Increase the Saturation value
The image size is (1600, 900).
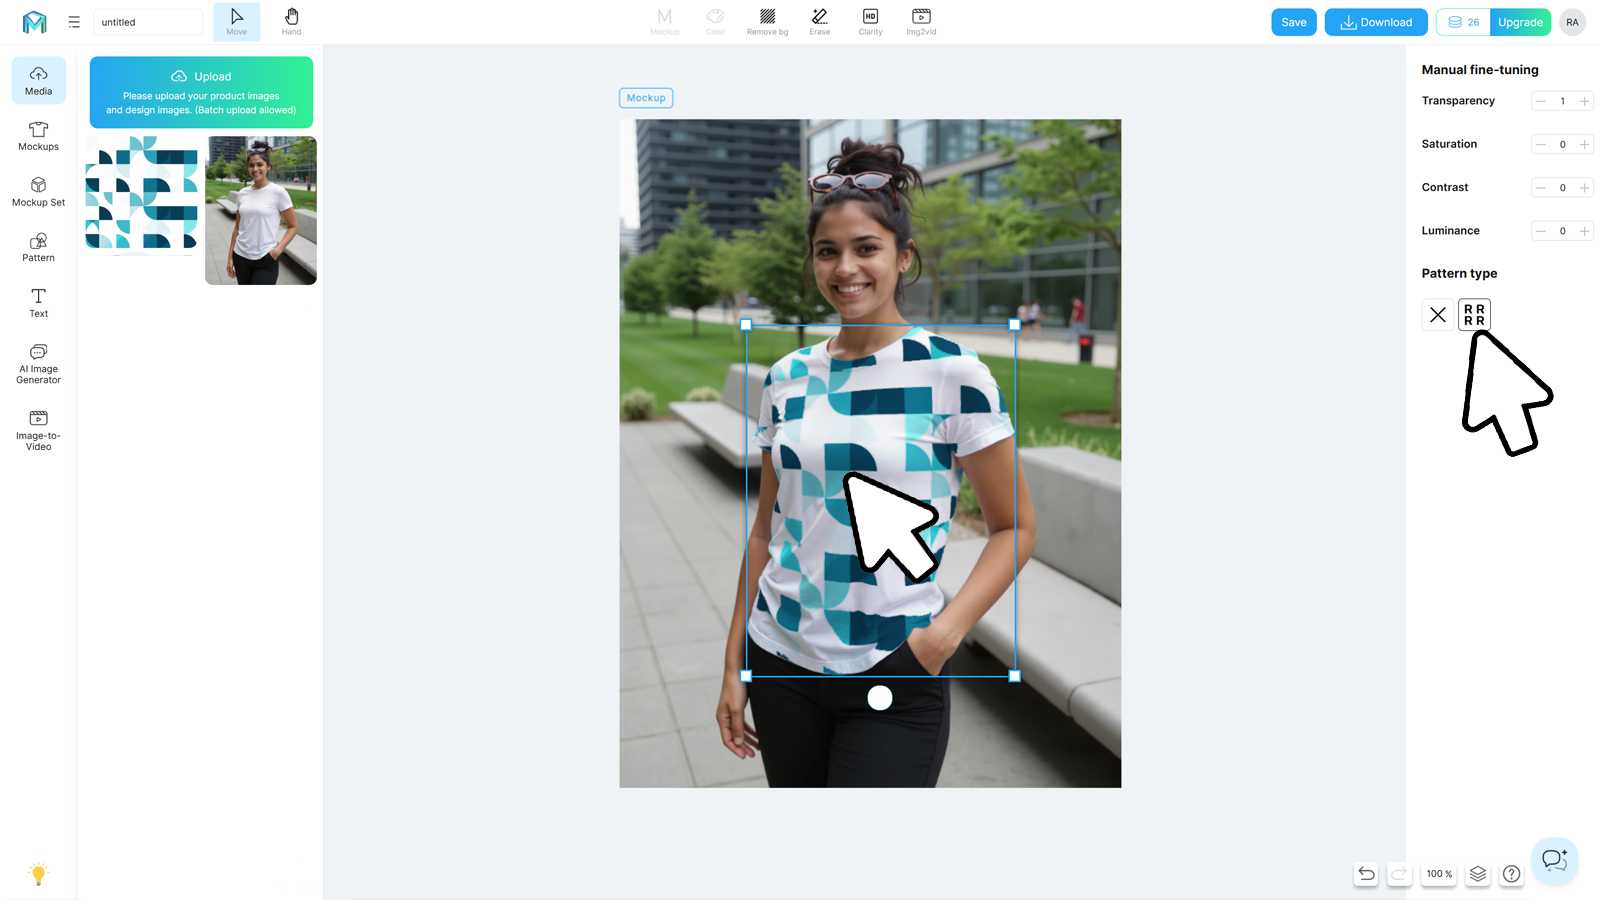coord(1584,144)
